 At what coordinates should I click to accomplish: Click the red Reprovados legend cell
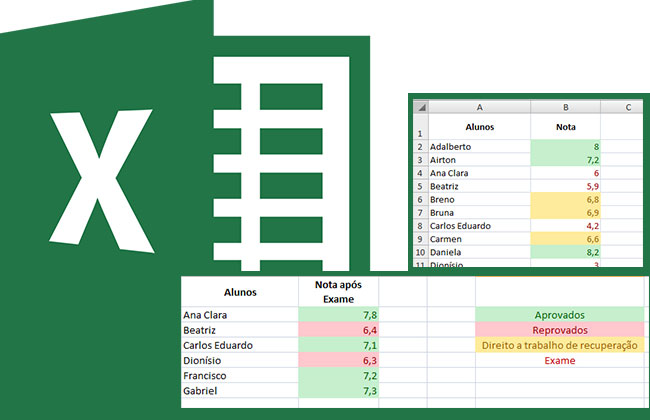click(560, 330)
